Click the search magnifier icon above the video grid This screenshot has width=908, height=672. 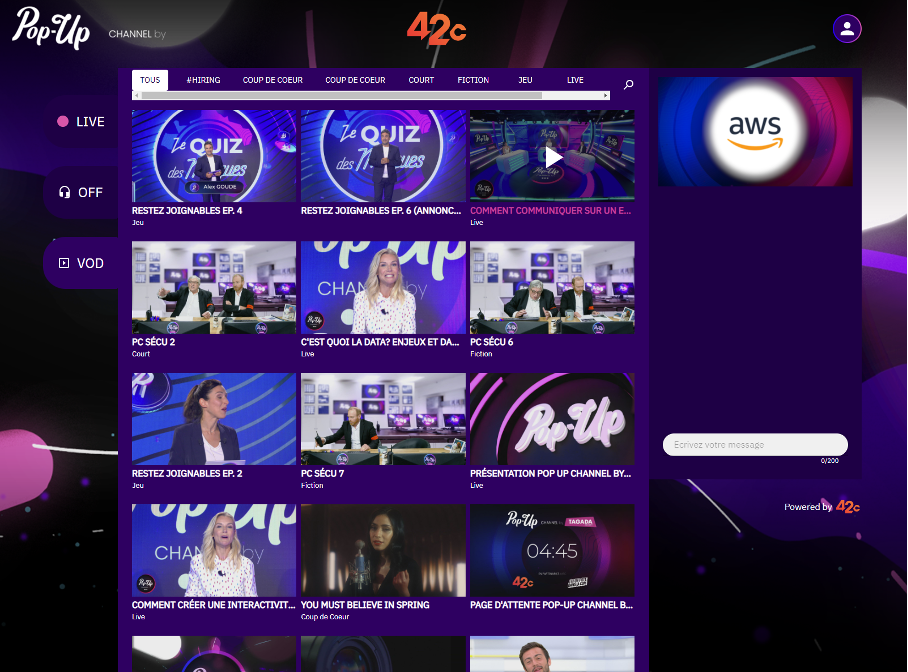(628, 85)
